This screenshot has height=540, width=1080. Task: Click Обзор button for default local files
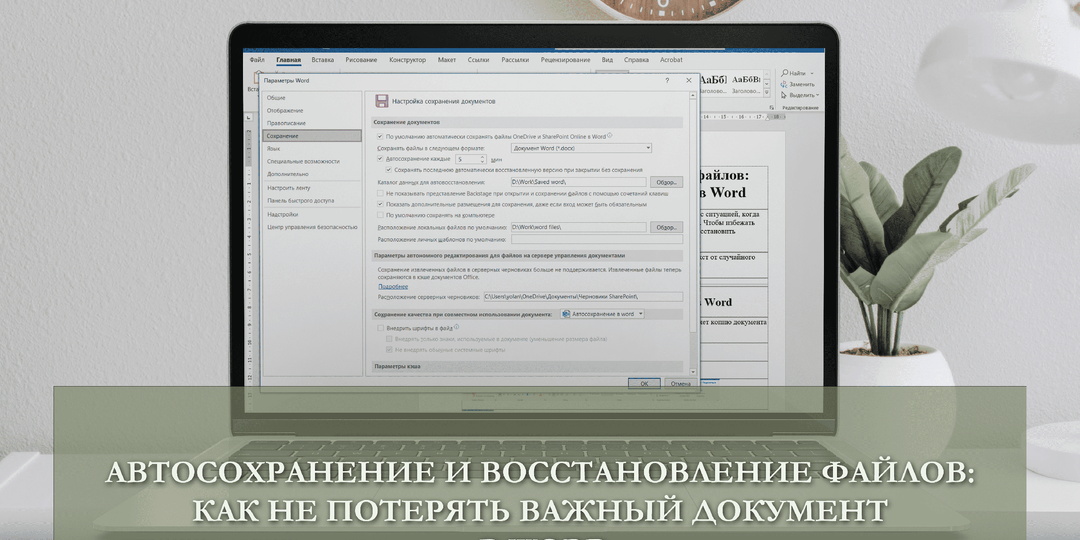(666, 227)
